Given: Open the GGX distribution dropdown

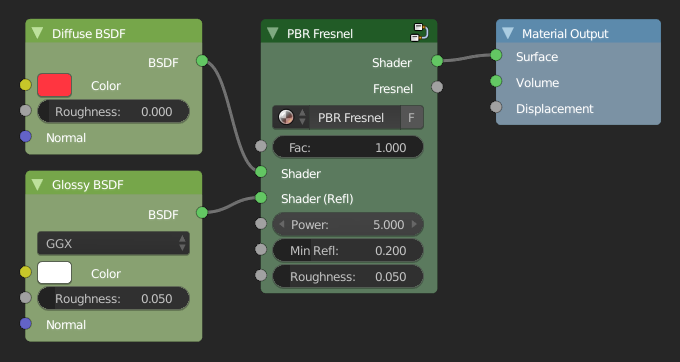Looking at the screenshot, I should 114,243.
